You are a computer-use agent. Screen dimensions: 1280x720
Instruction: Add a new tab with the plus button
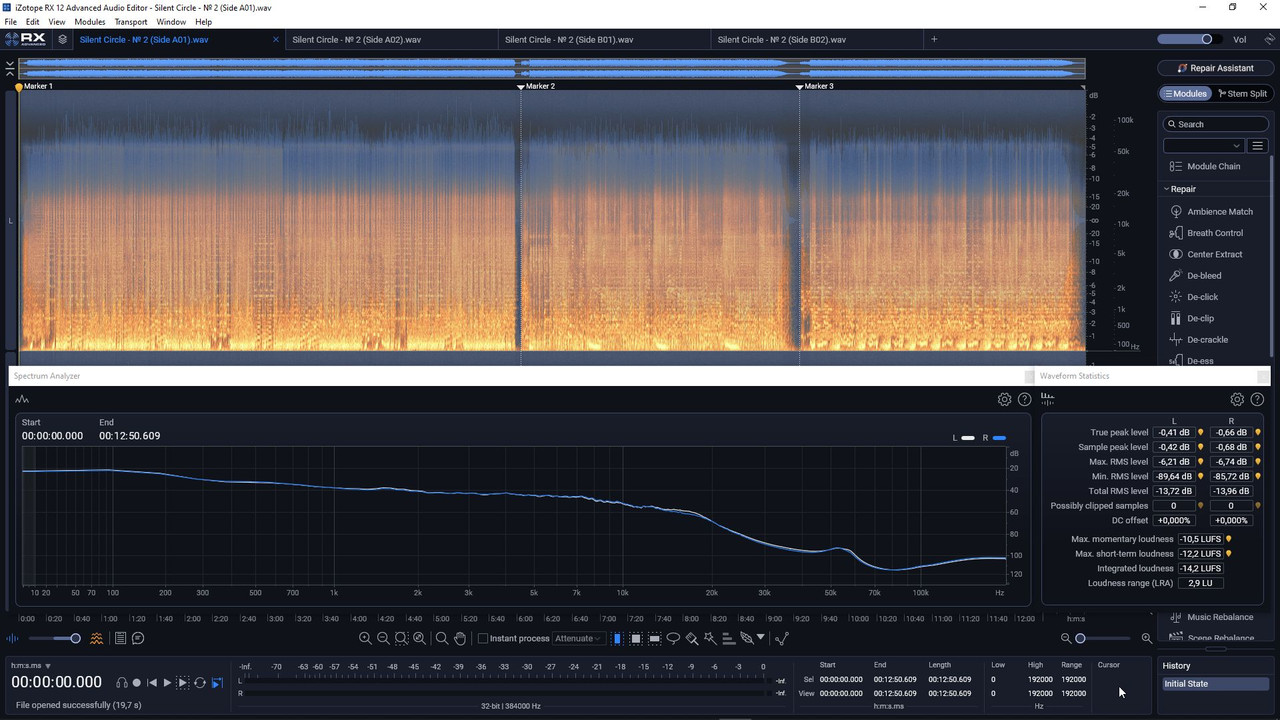pyautogui.click(x=934, y=40)
